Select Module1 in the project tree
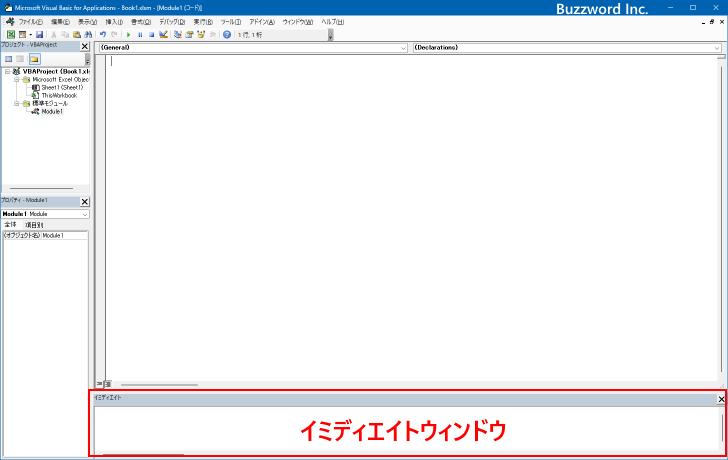 click(52, 111)
